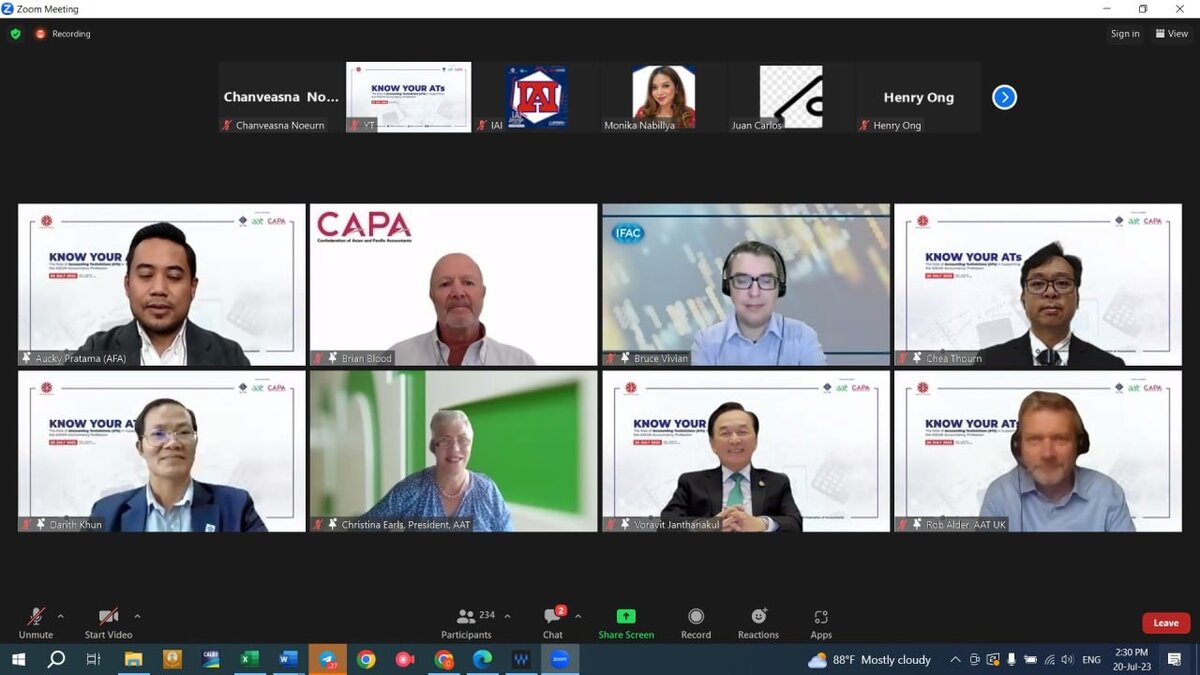
Task: Click the Darith Khun name label
Action: (76, 524)
